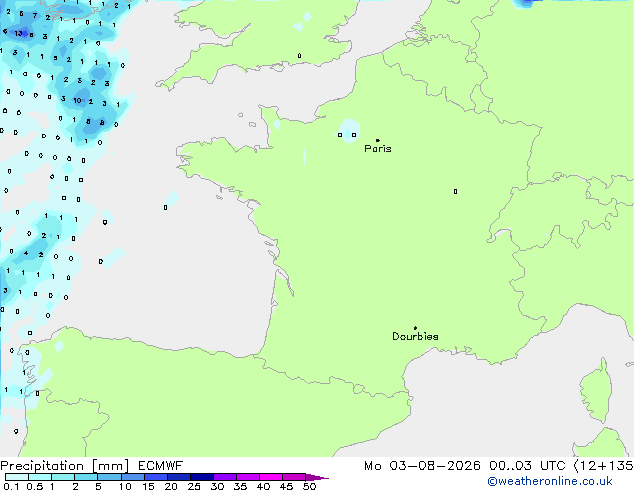Pick the 40–45 mm magenta legend swatch
Image resolution: width=634 pixels, height=490 pixels.
tap(271, 477)
